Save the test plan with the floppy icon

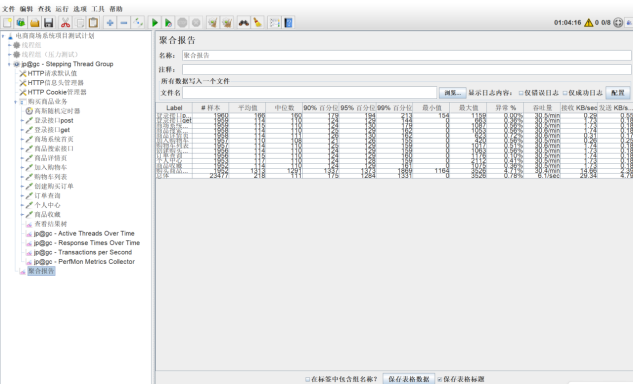coord(49,23)
